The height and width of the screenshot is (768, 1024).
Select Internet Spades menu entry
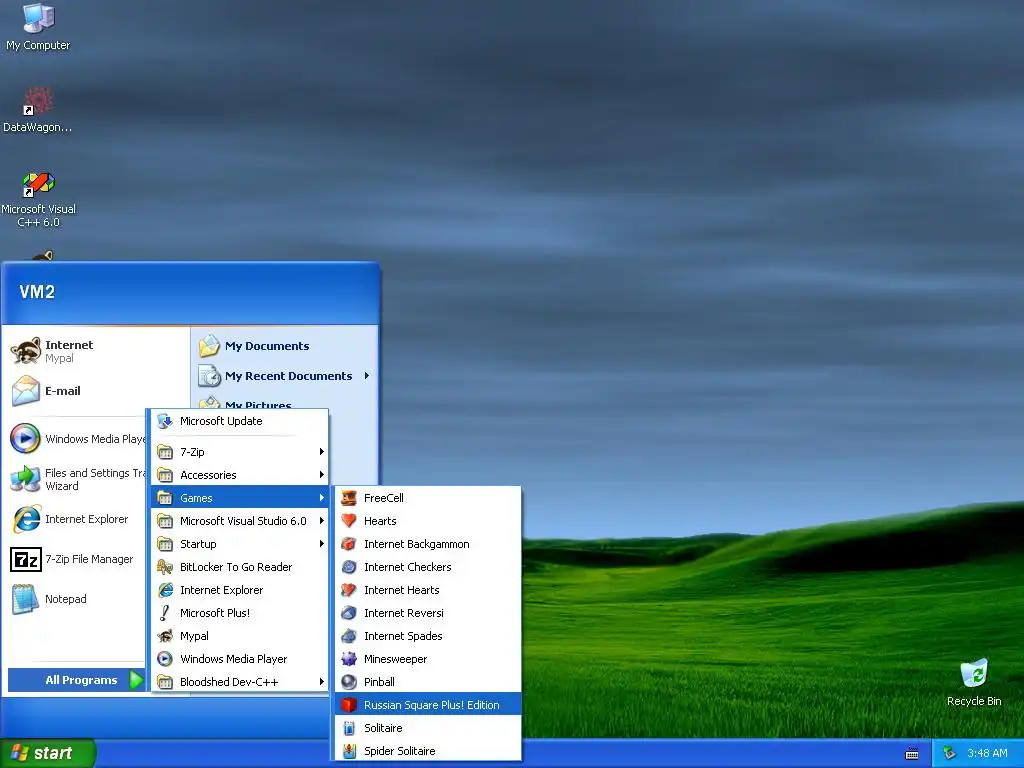pyautogui.click(x=428, y=635)
